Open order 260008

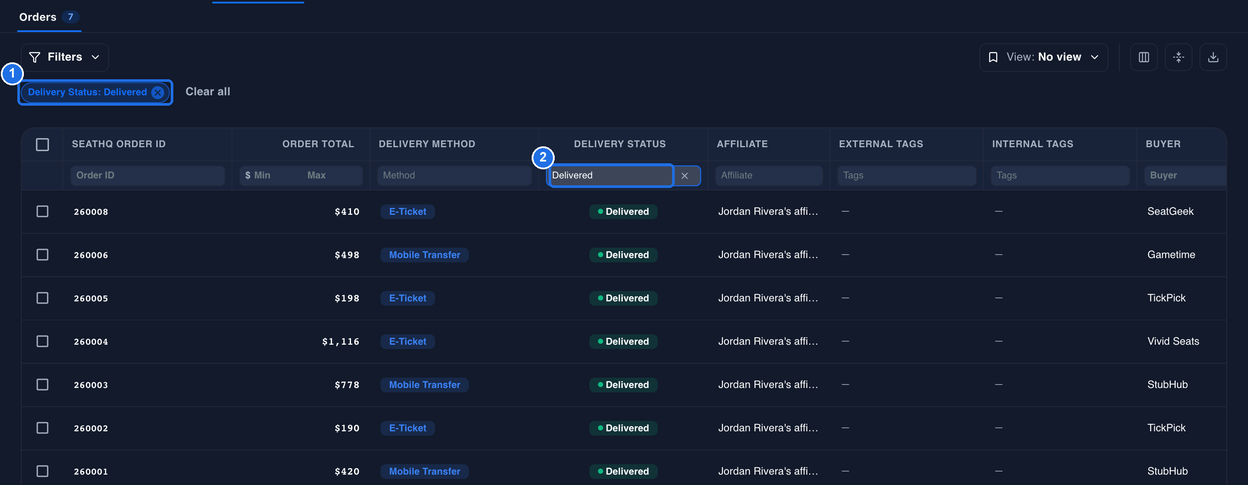coord(91,212)
